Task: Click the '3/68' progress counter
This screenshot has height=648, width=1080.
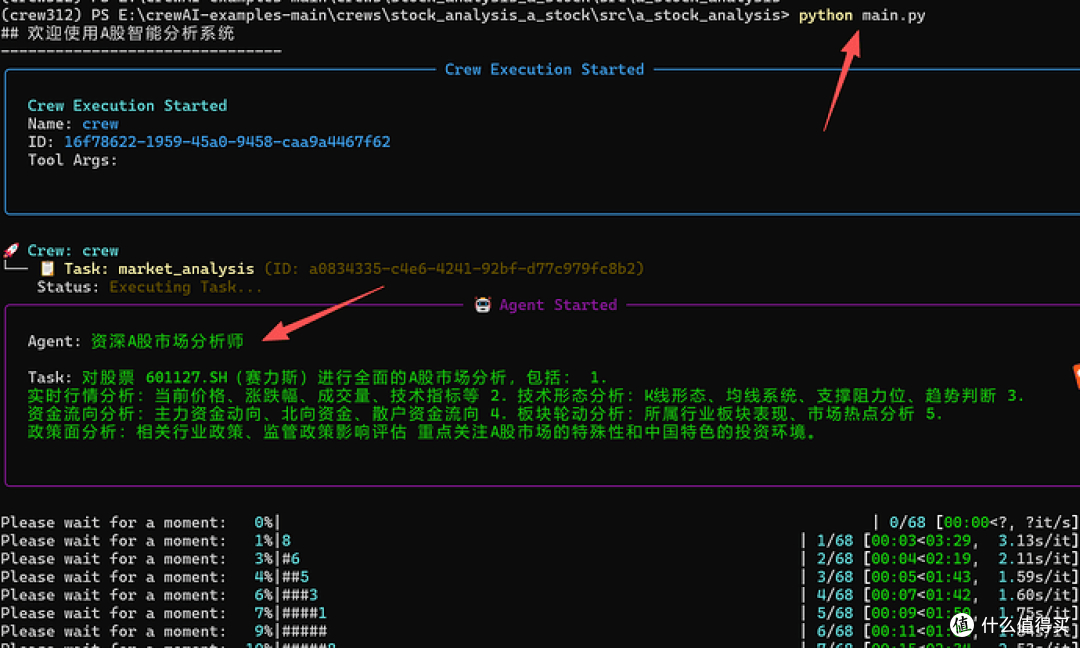Action: tap(835, 577)
